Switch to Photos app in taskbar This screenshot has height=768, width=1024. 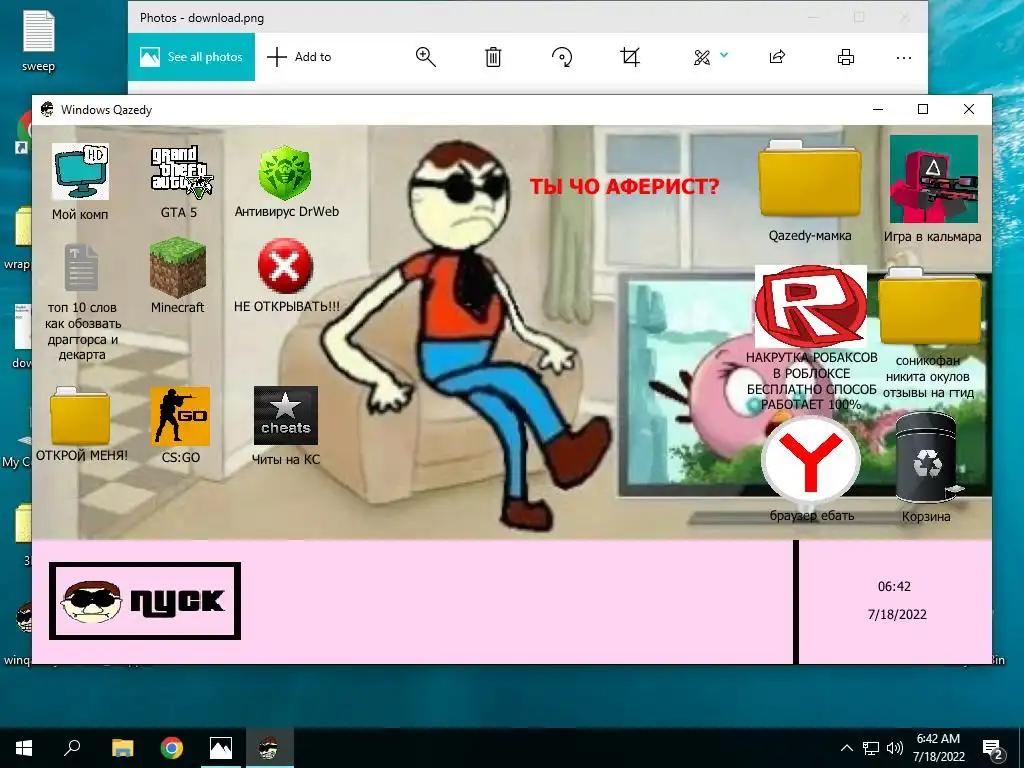click(x=221, y=748)
